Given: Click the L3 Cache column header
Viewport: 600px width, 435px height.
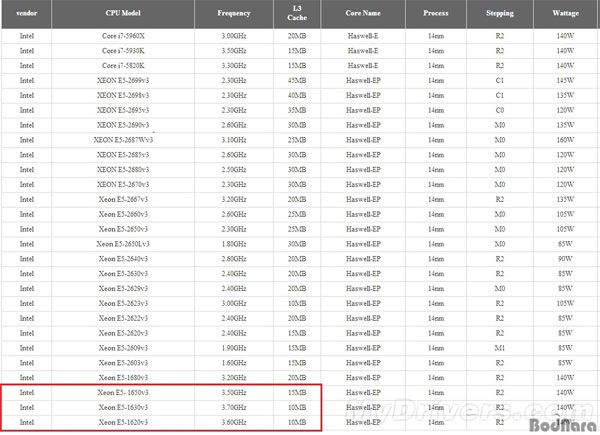Looking at the screenshot, I should pos(297,13).
